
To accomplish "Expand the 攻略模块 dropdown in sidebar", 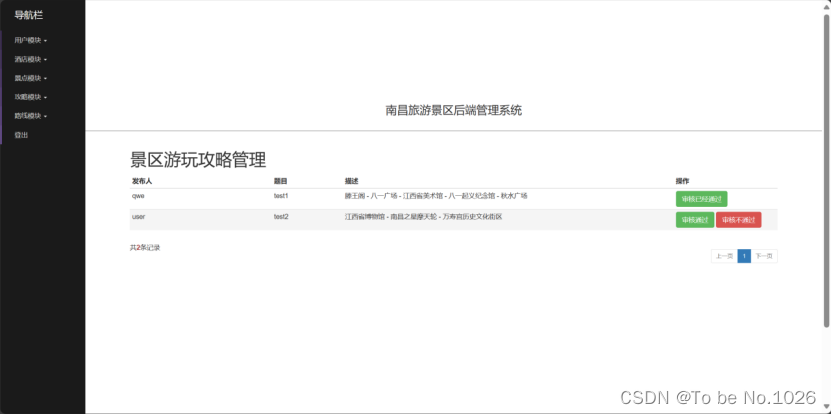I will (x=30, y=98).
